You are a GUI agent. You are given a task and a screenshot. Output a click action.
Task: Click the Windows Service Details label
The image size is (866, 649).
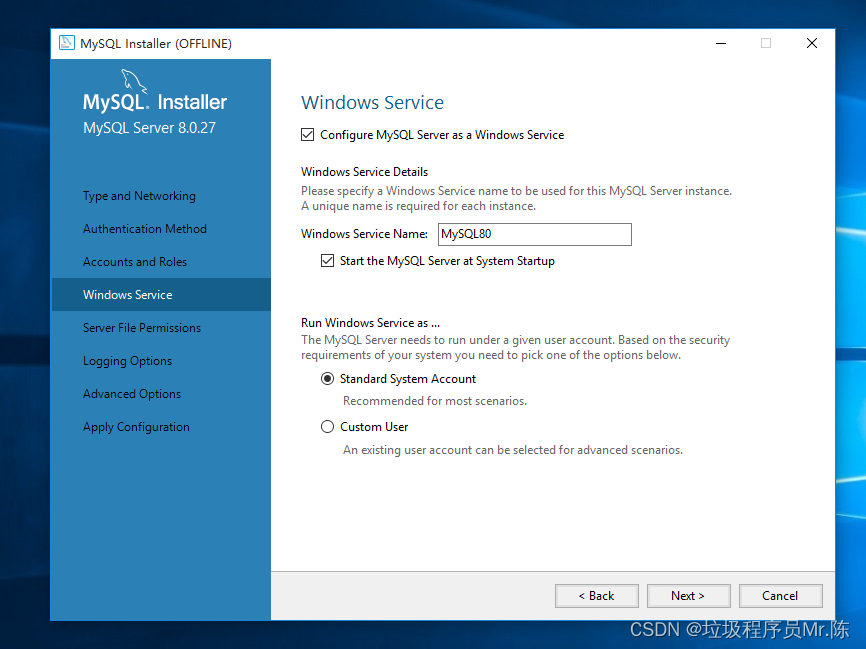pyautogui.click(x=365, y=172)
